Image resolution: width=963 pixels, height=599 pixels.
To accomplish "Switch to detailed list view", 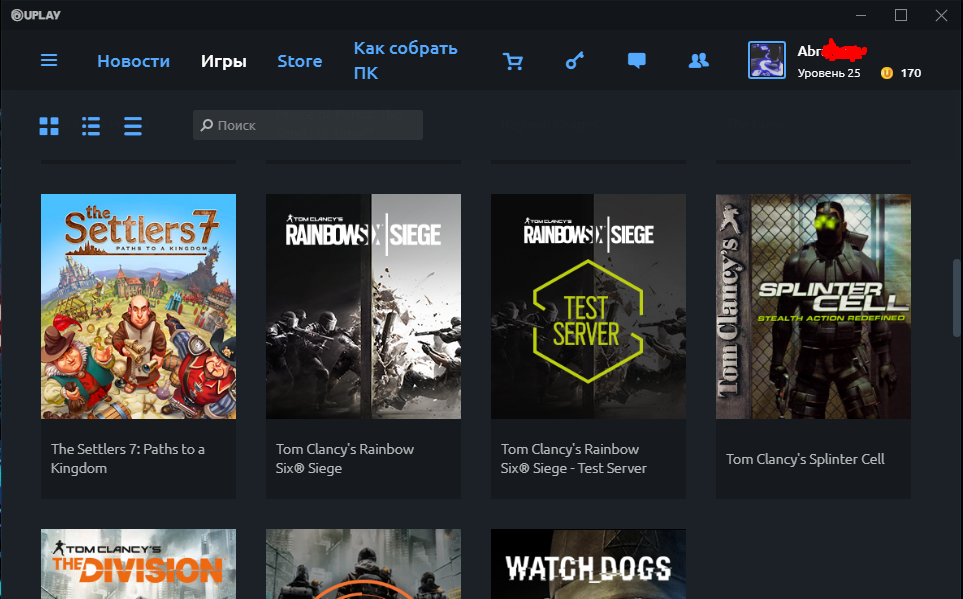I will point(91,126).
